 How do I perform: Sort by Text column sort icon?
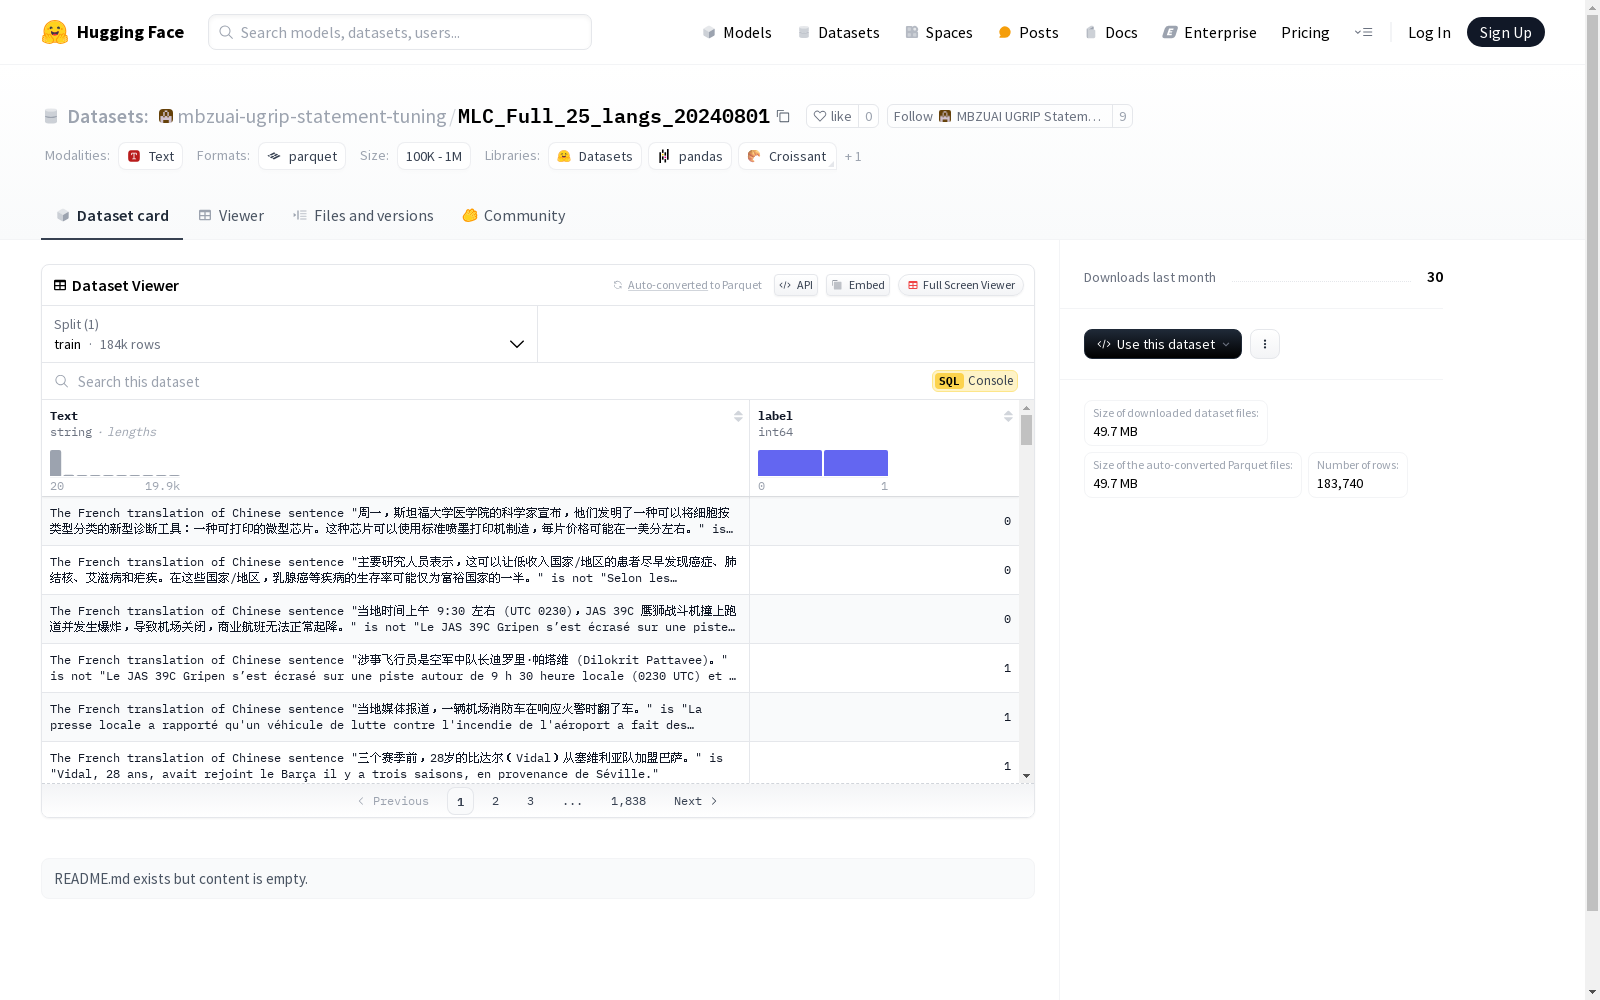[x=738, y=416]
